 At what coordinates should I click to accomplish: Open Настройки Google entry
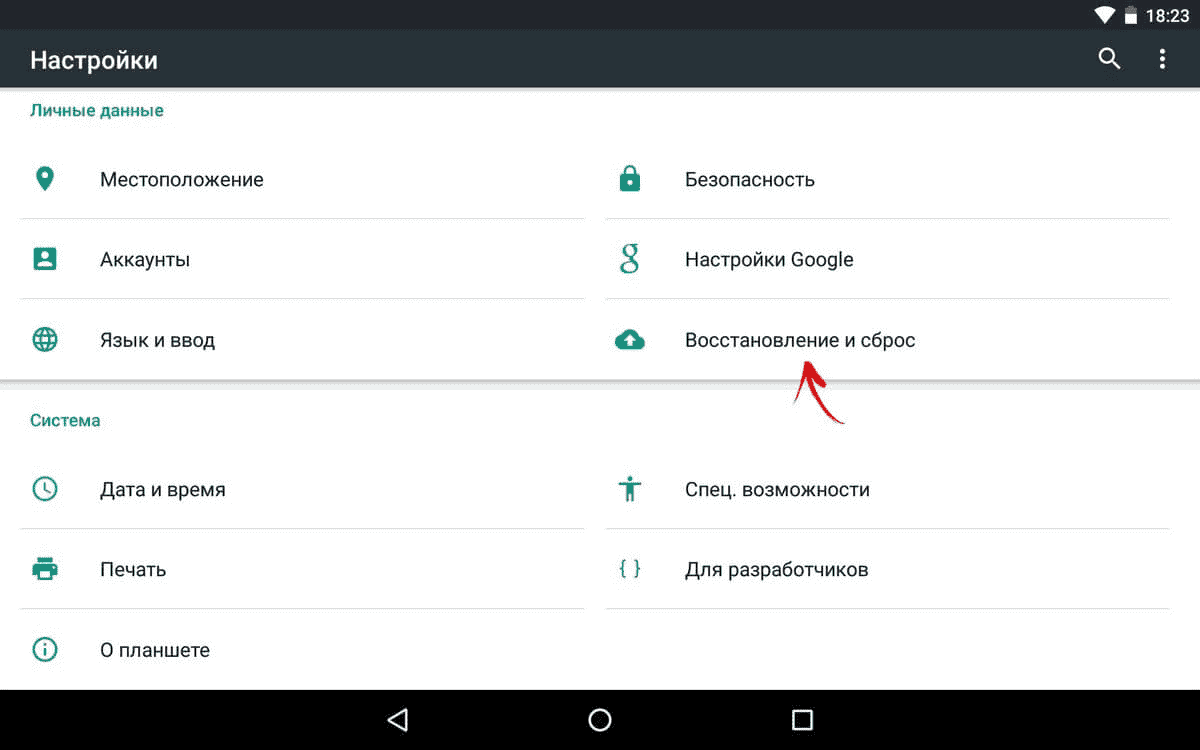(x=887, y=259)
